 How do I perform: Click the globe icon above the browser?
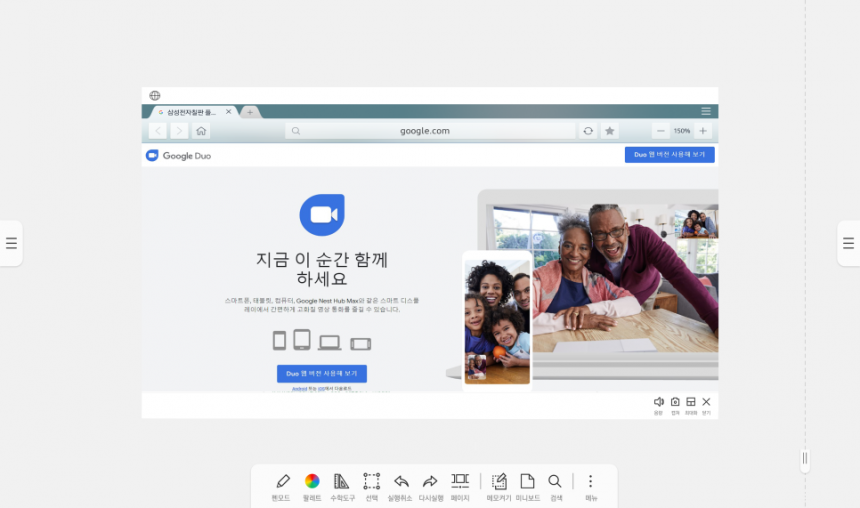(155, 95)
